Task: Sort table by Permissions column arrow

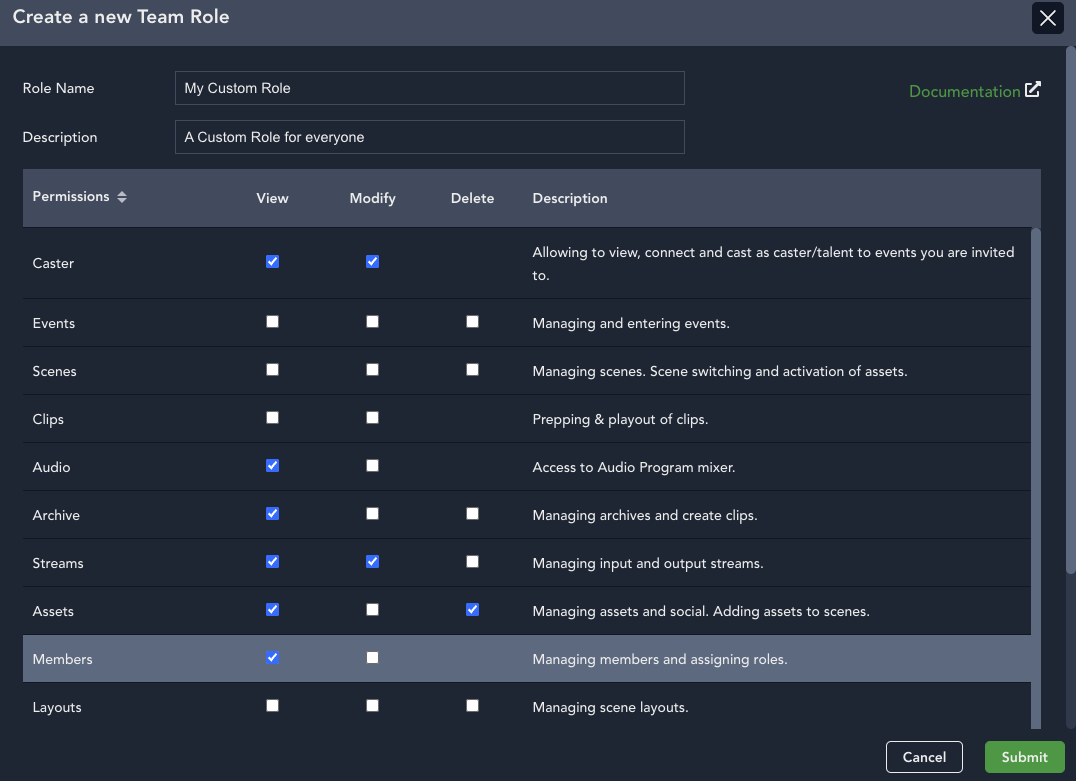Action: pos(122,197)
